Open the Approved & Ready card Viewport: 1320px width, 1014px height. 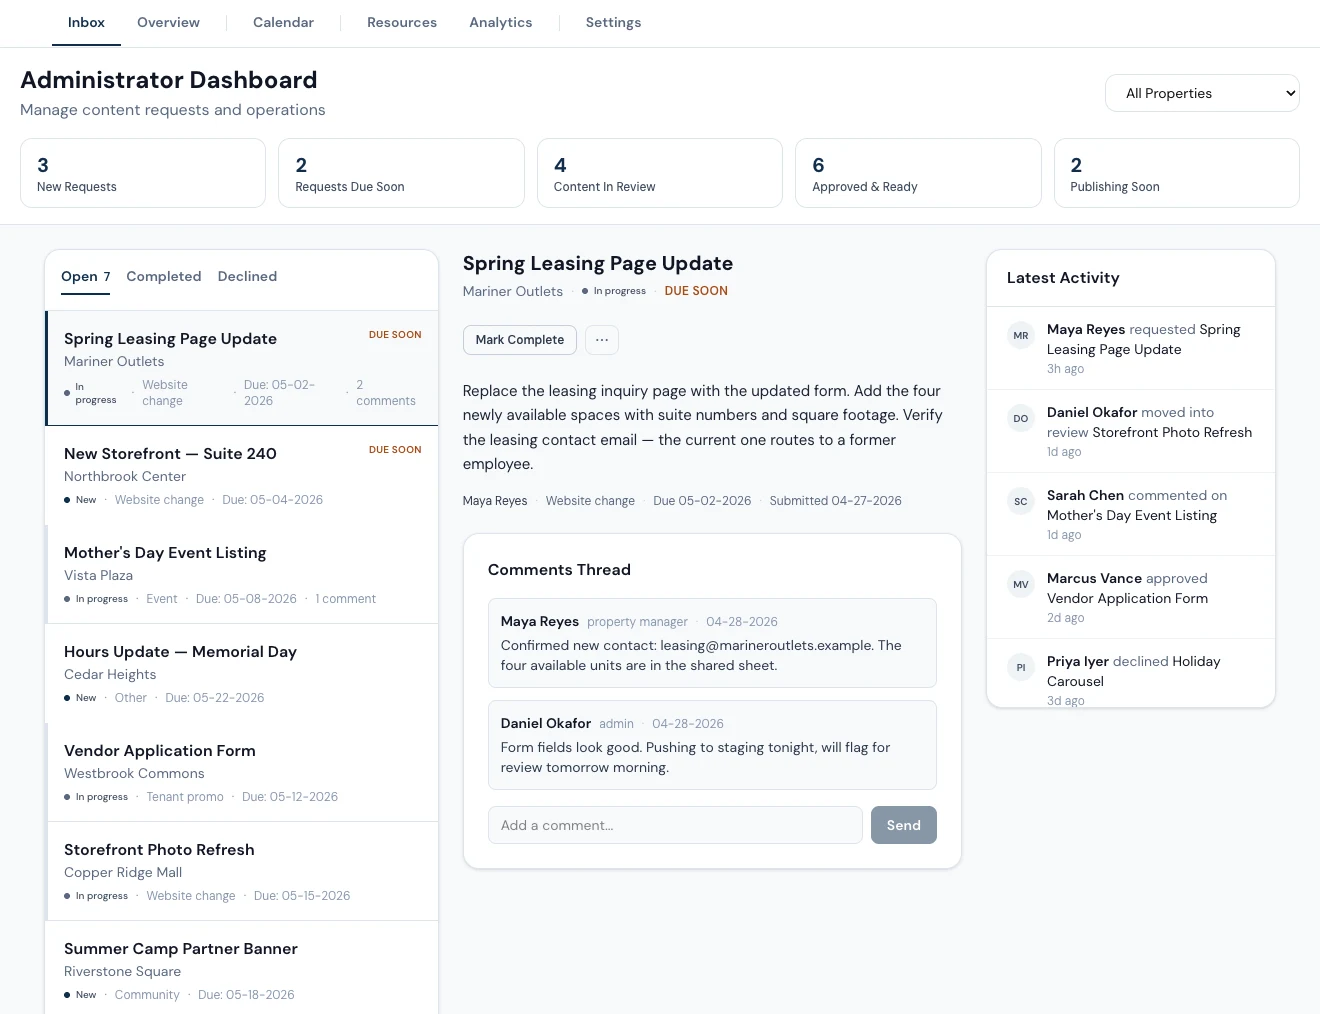[x=918, y=173]
